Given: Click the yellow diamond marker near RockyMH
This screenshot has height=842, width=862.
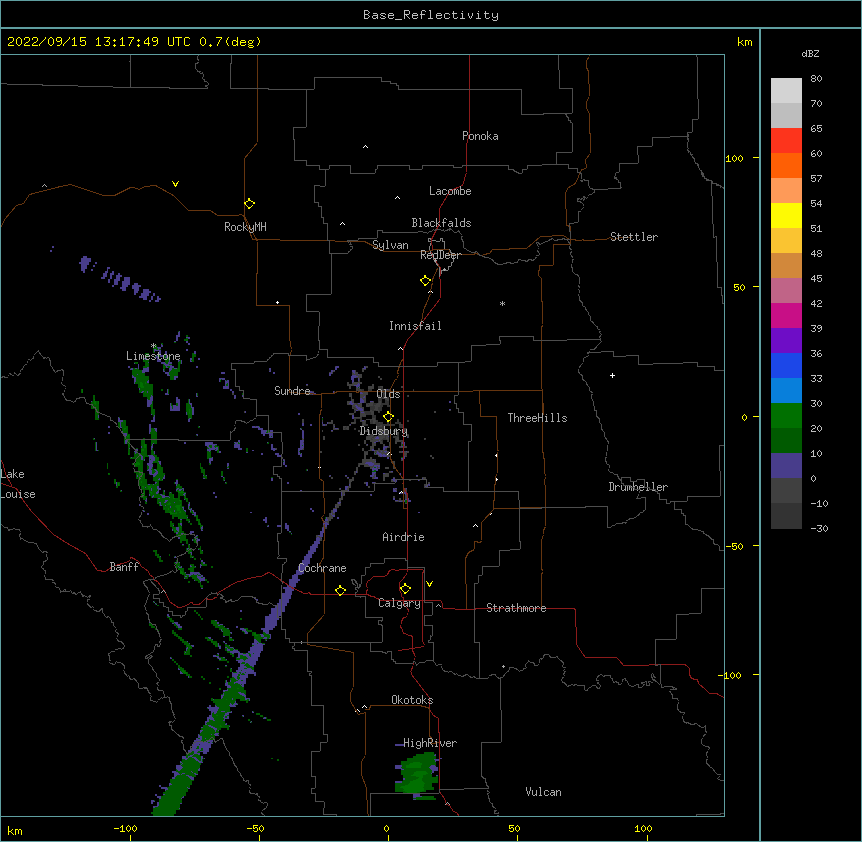Looking at the screenshot, I should [249, 204].
